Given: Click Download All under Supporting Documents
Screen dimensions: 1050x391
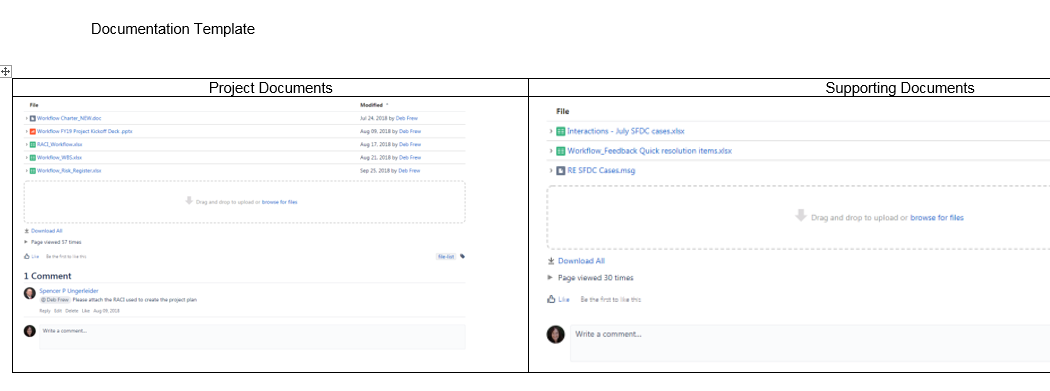Looking at the screenshot, I should 581,260.
